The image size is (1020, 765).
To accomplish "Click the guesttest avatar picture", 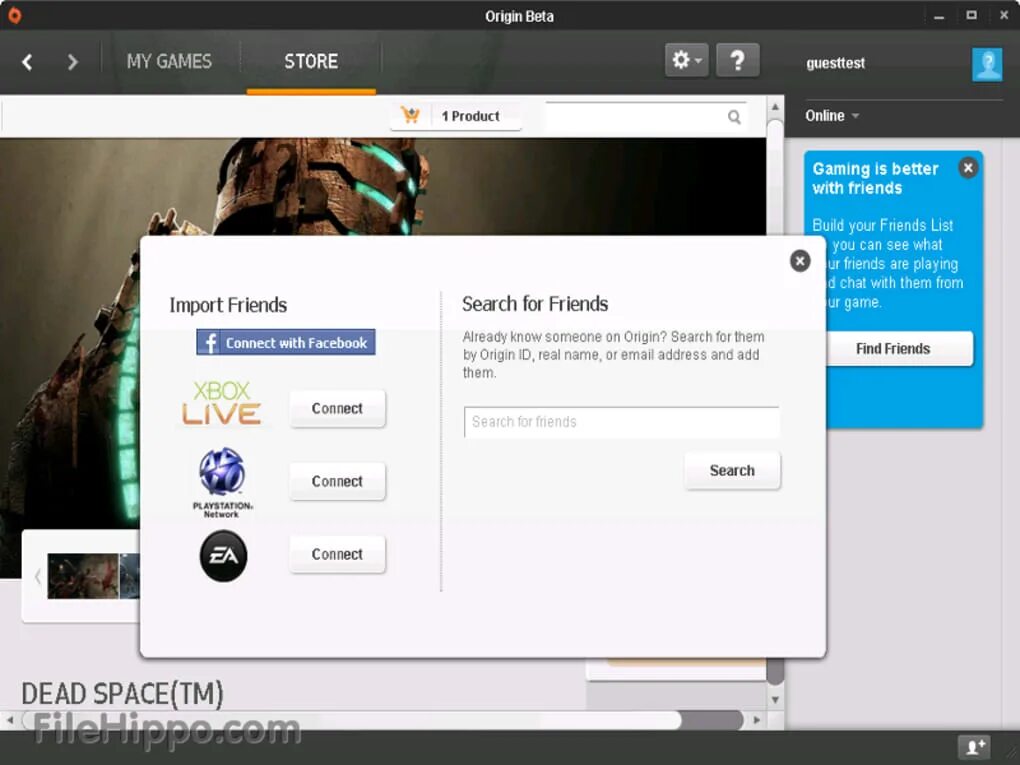I will [x=986, y=64].
